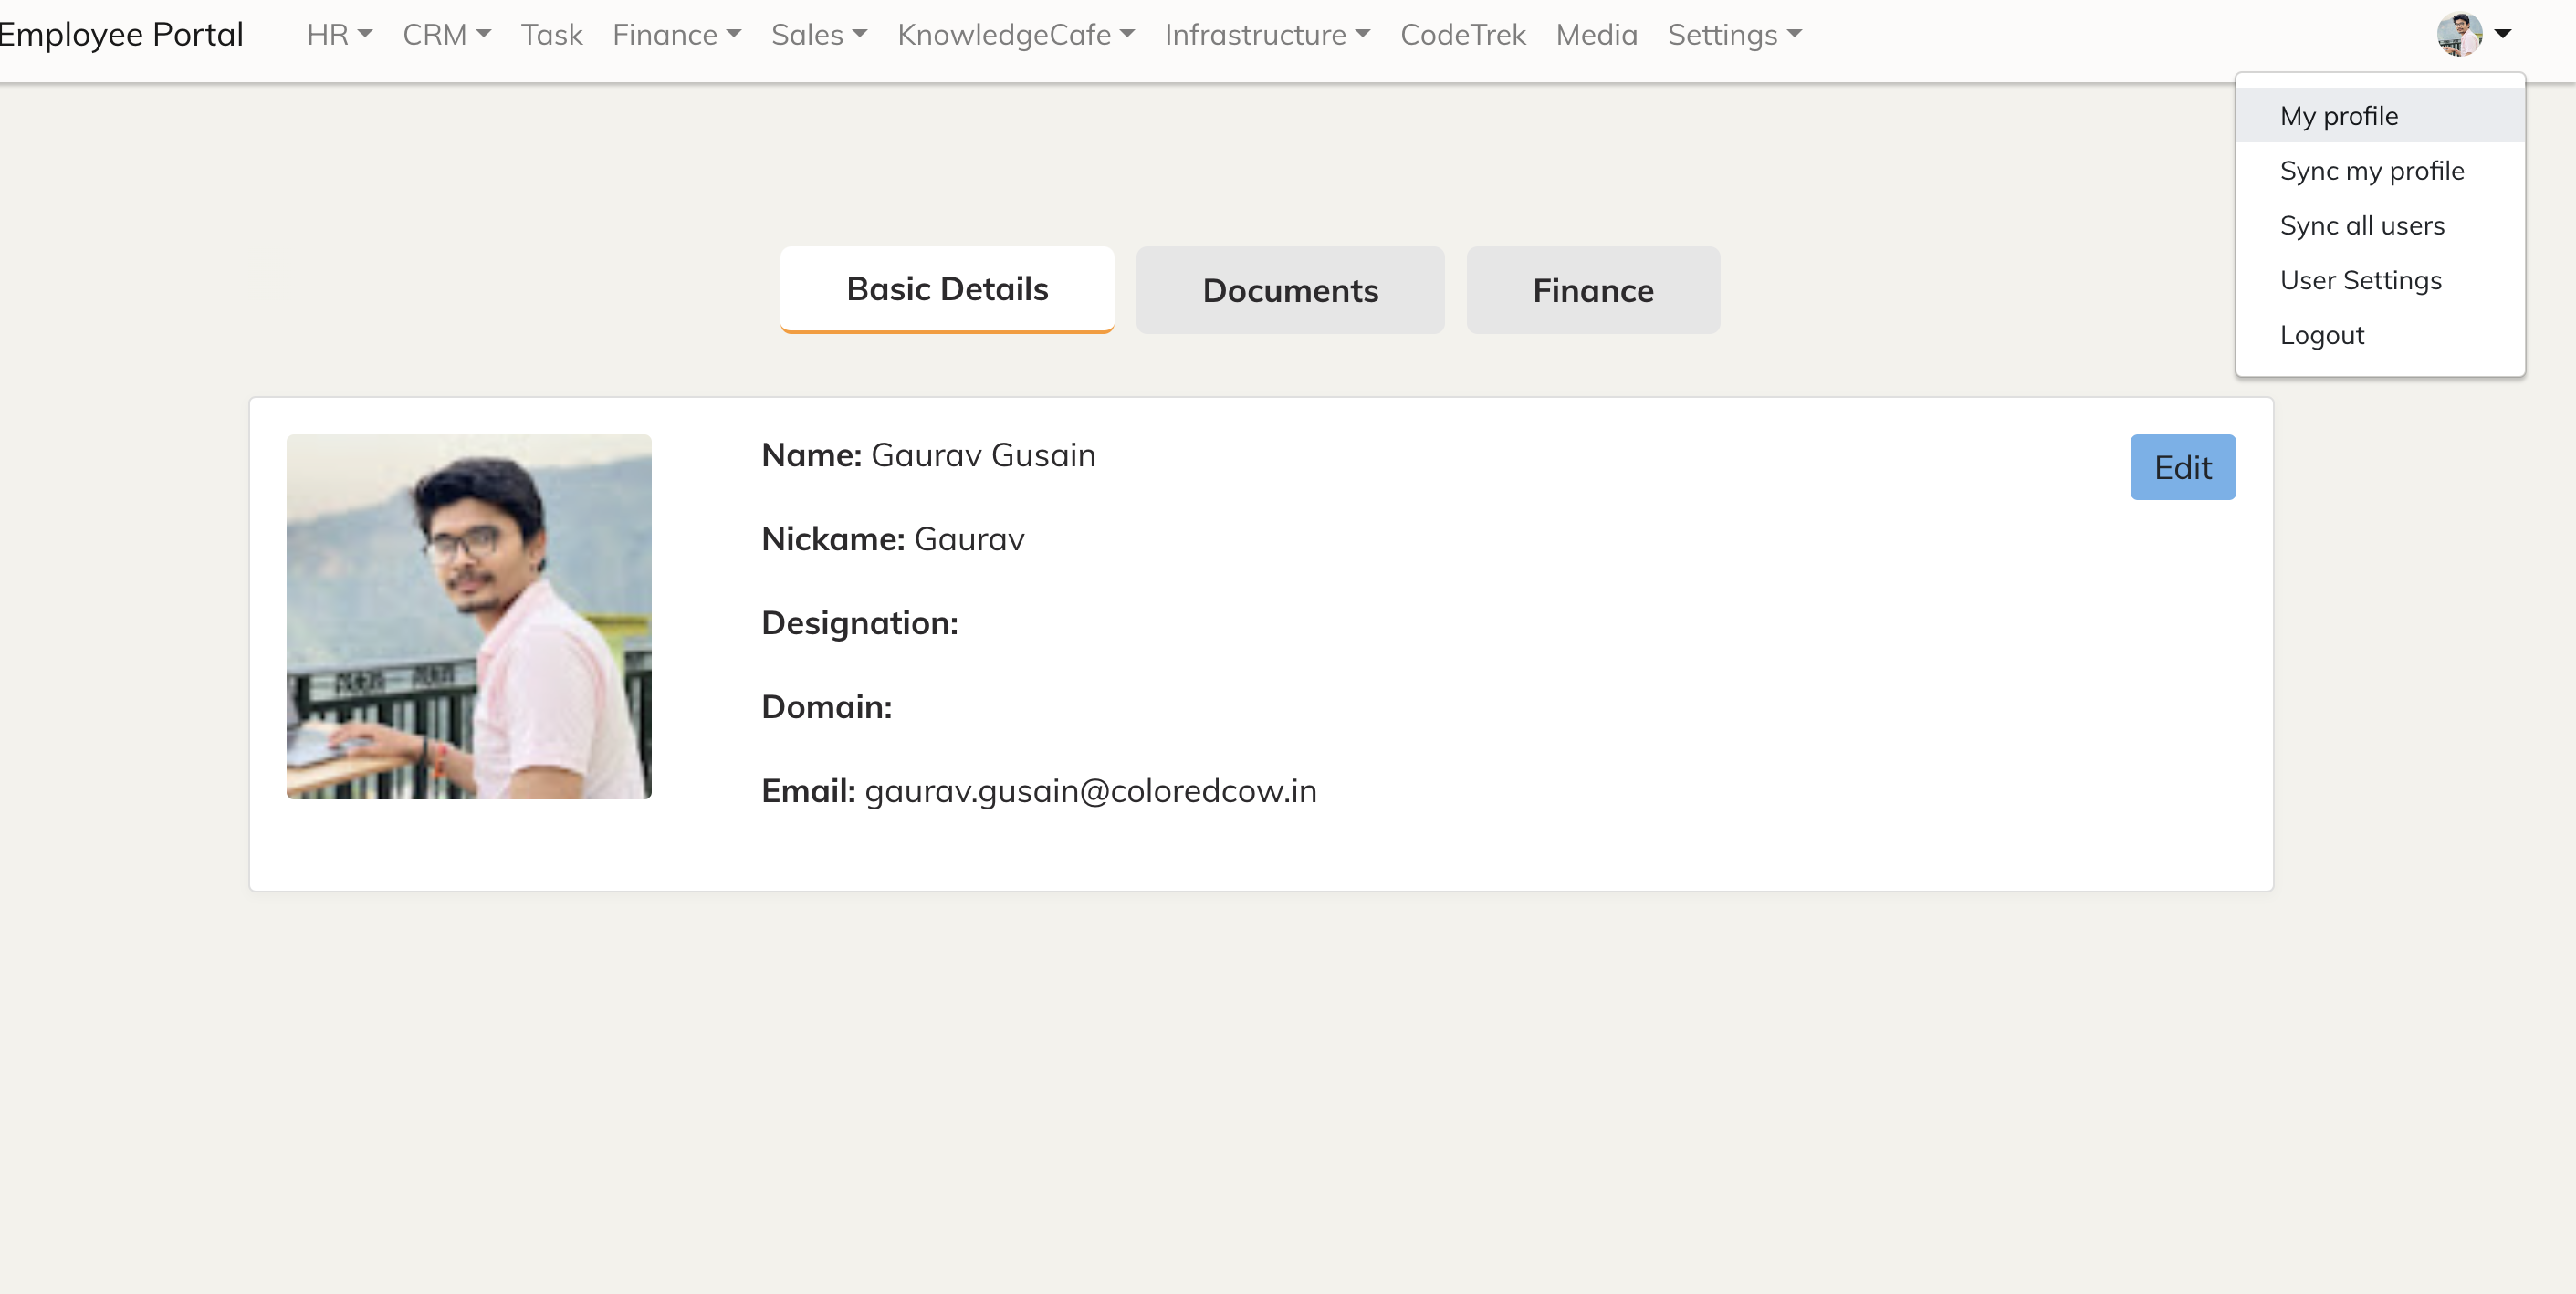Switch to the Documents tab
This screenshot has height=1294, width=2576.
[1289, 290]
